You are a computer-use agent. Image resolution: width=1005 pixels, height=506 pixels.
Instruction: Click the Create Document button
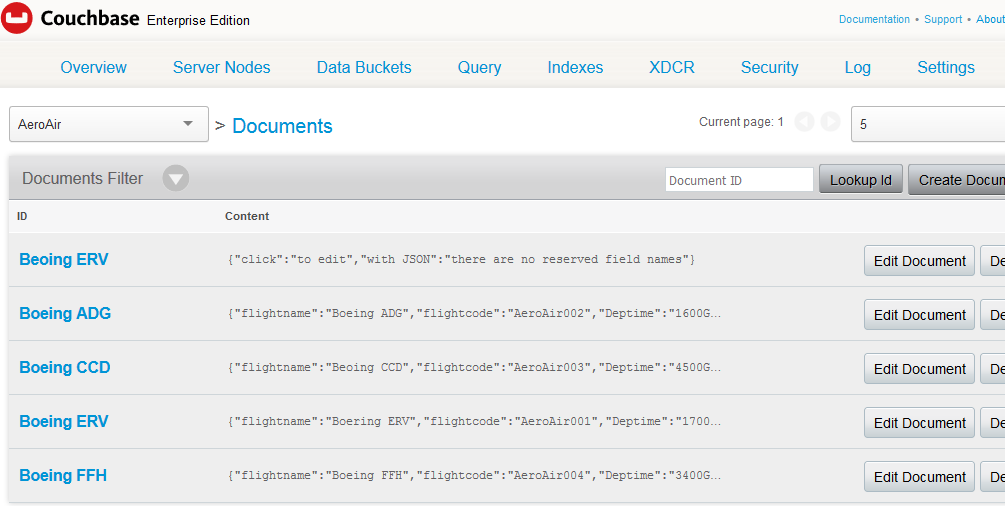[x=956, y=180]
